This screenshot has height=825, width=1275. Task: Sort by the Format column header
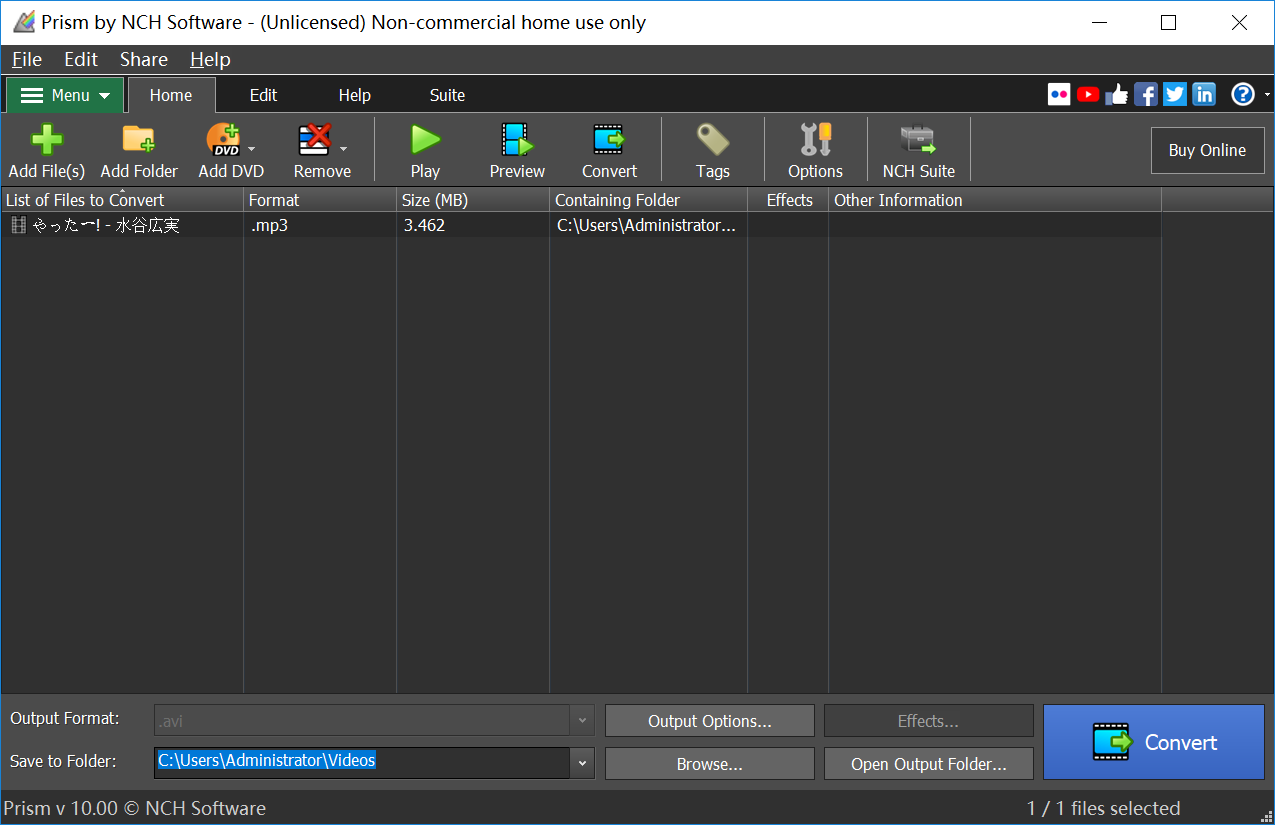pos(320,200)
